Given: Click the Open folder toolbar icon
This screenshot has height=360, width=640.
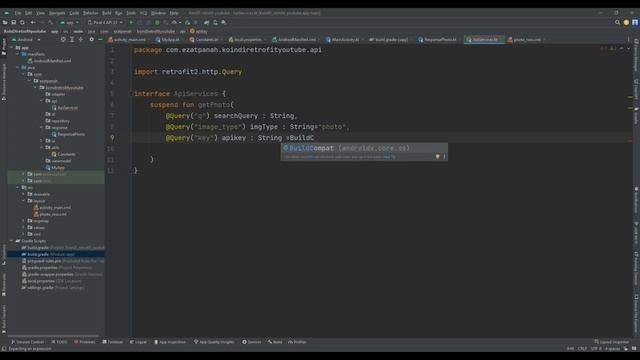Looking at the screenshot, I should pos(5,22).
